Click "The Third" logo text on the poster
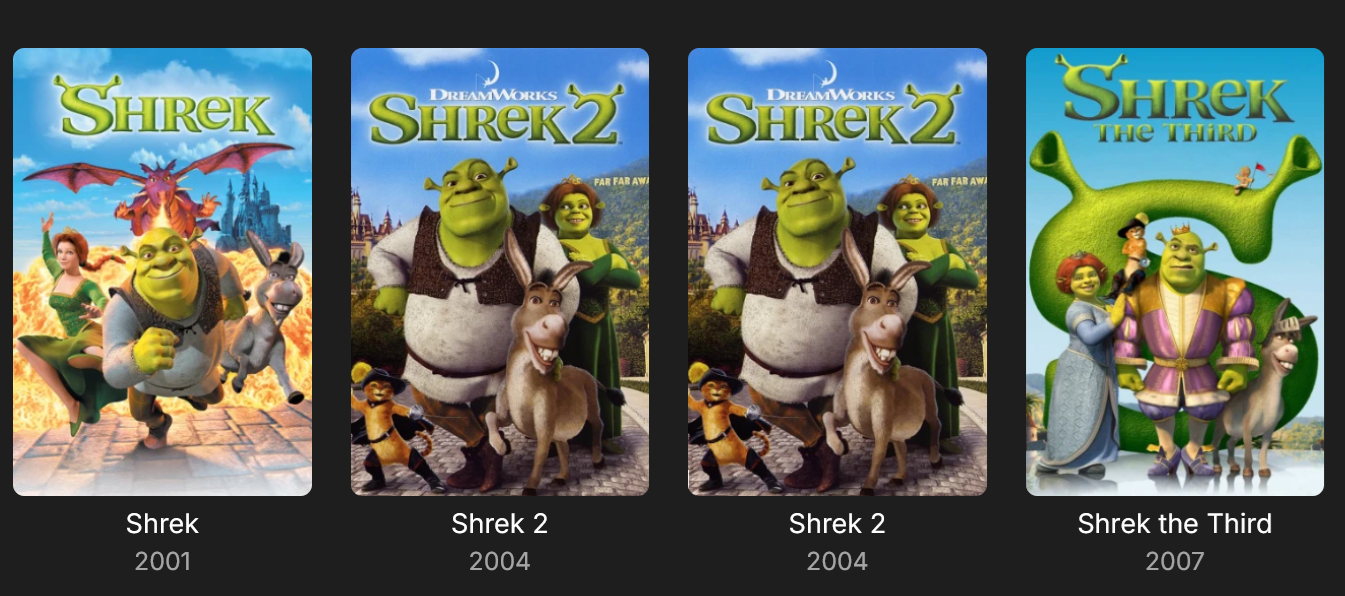This screenshot has width=1345, height=596. pos(1176,132)
